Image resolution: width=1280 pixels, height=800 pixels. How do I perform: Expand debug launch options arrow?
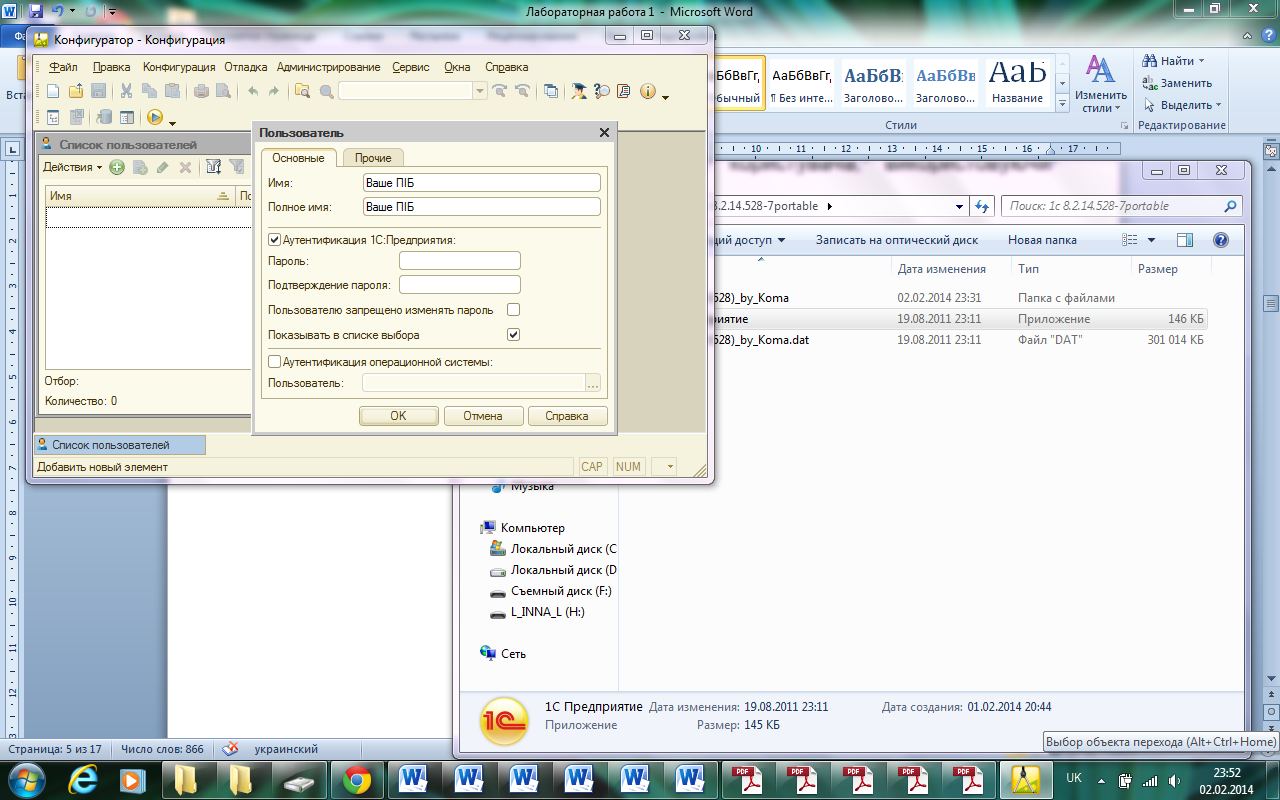172,122
